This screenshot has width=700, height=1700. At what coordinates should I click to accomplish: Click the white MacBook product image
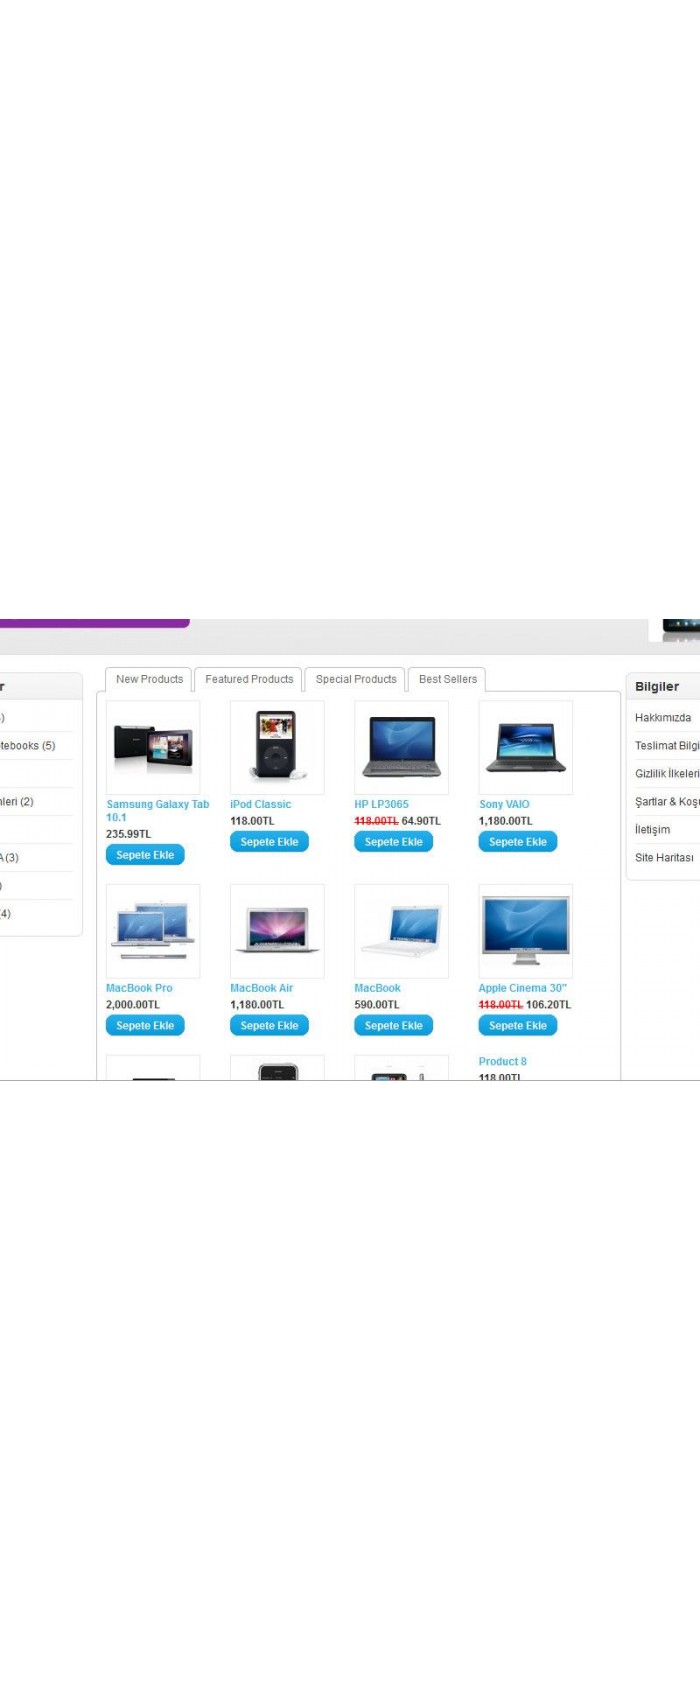coord(401,931)
